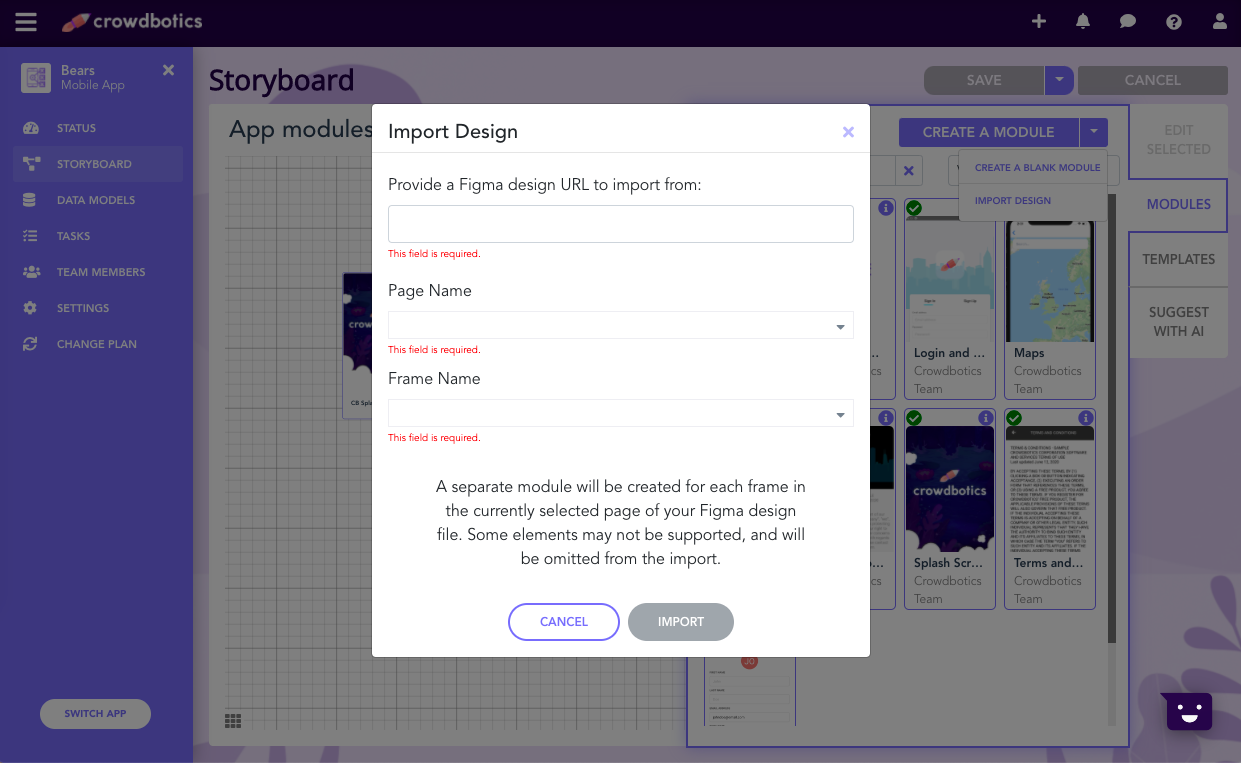Toggle the green checkmark on the Terms and Conditions module
The image size is (1241, 763).
(x=1014, y=418)
